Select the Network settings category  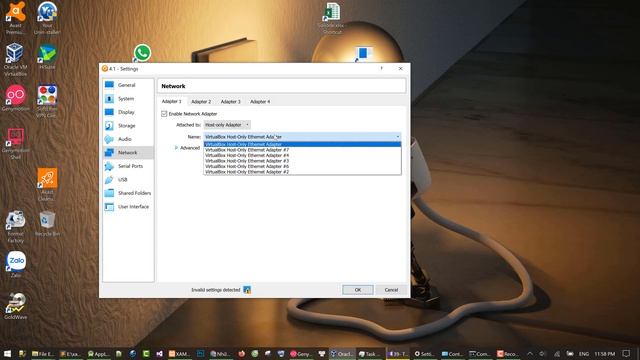coord(128,153)
